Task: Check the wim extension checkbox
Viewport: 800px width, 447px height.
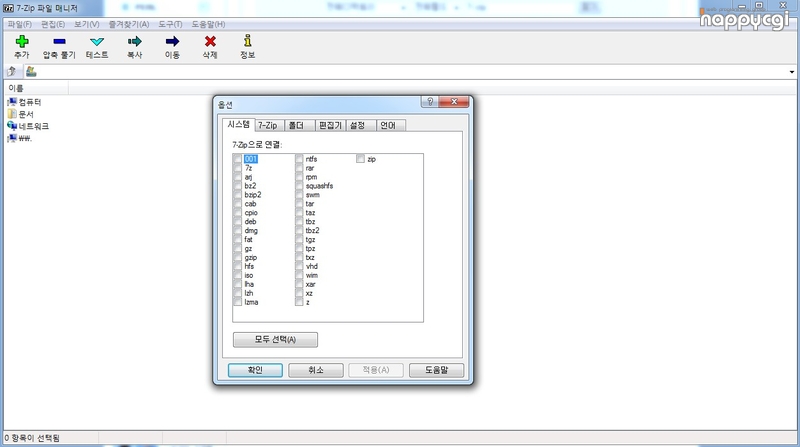Action: [299, 275]
